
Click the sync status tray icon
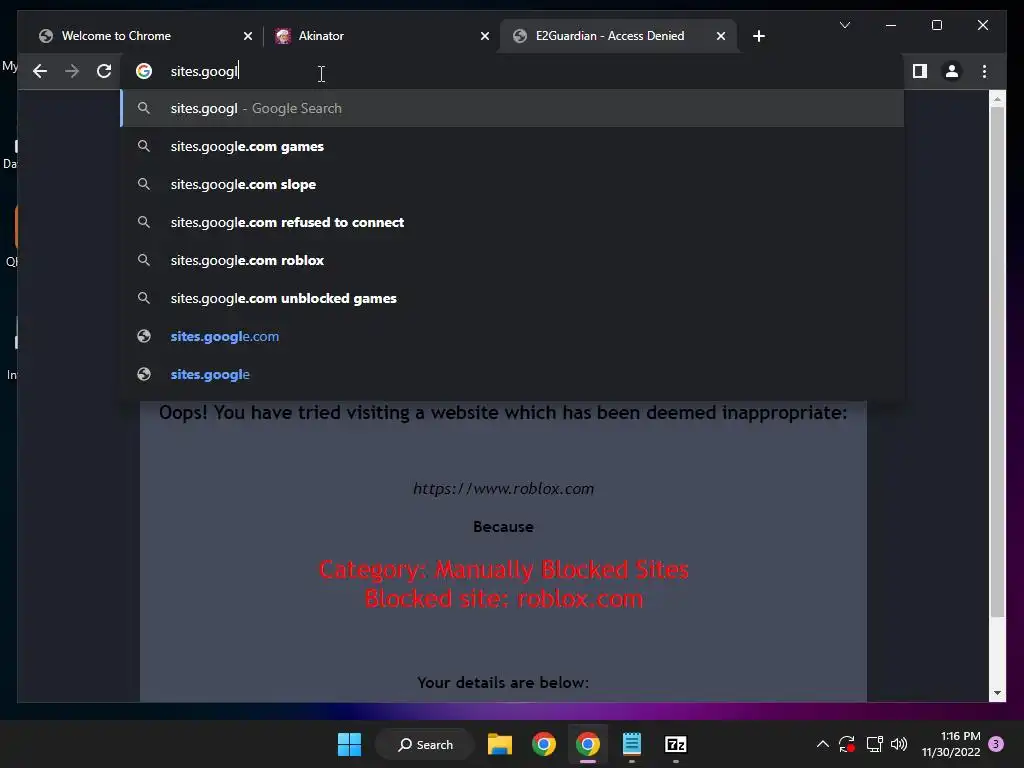(847, 744)
